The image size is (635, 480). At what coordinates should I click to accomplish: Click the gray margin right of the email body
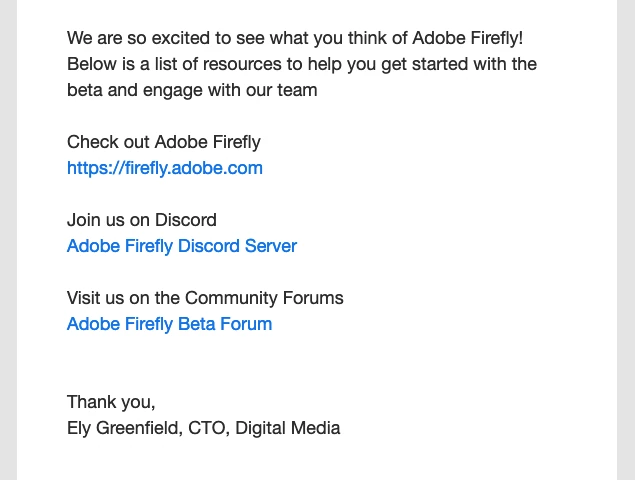[x=626, y=240]
